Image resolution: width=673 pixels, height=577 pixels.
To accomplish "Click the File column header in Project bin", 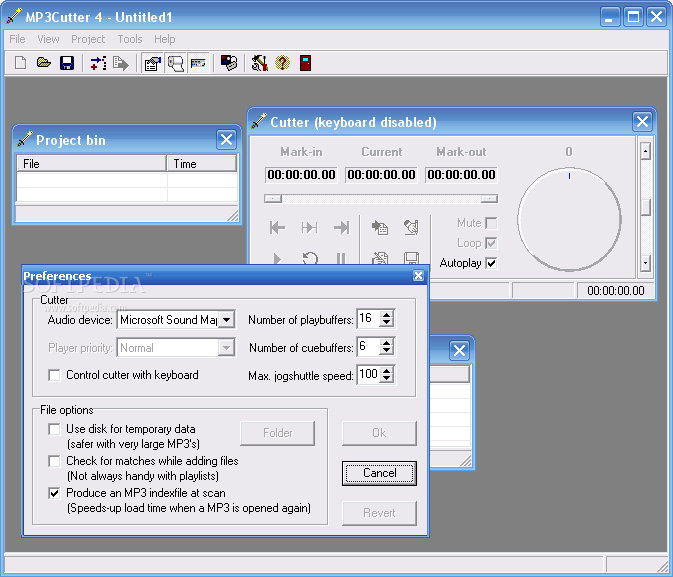I will coord(91,164).
